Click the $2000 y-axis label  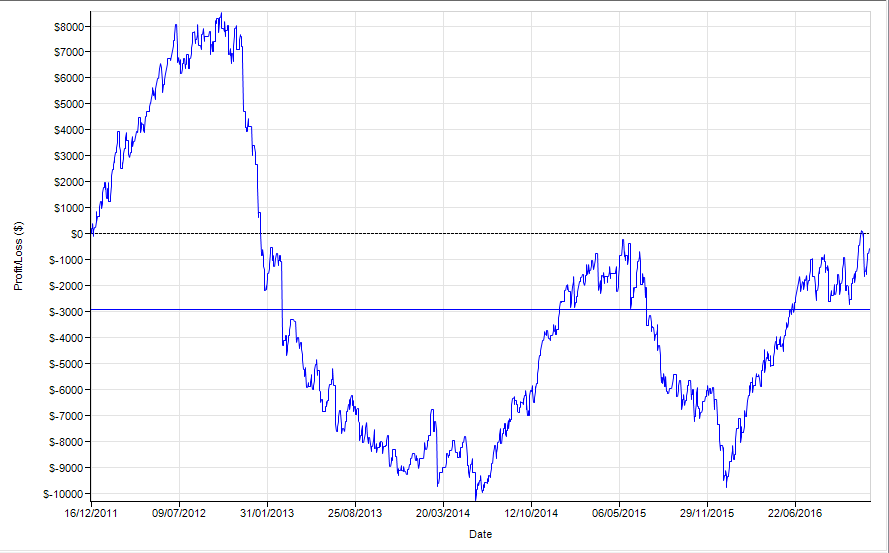click(69, 182)
